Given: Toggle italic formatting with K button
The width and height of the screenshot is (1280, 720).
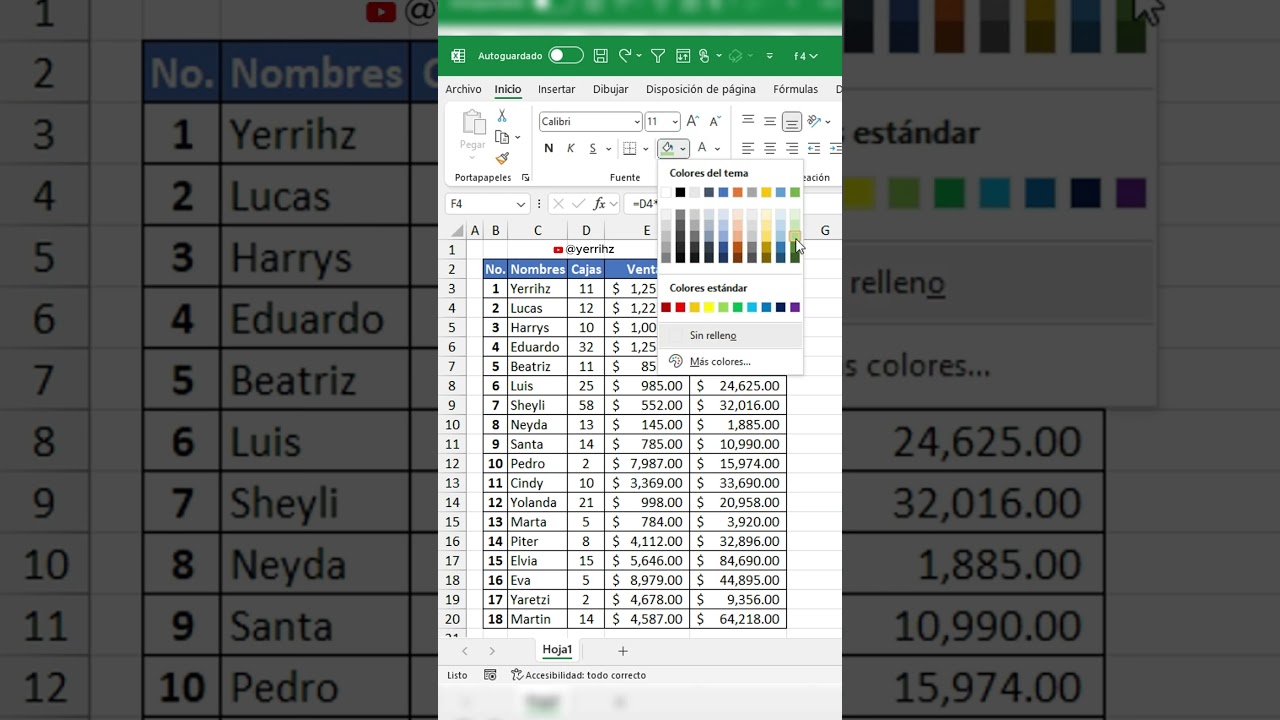Looking at the screenshot, I should coord(571,149).
